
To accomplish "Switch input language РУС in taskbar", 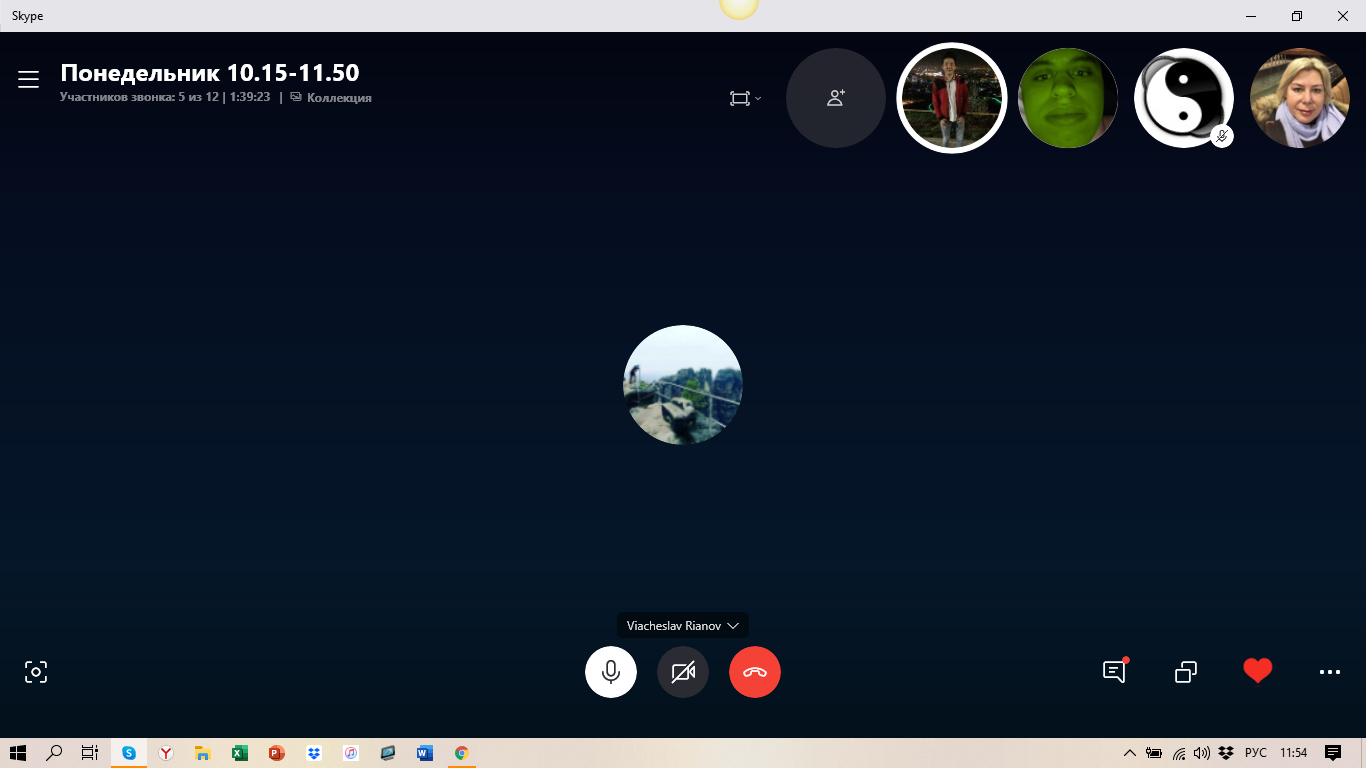I will click(1256, 753).
